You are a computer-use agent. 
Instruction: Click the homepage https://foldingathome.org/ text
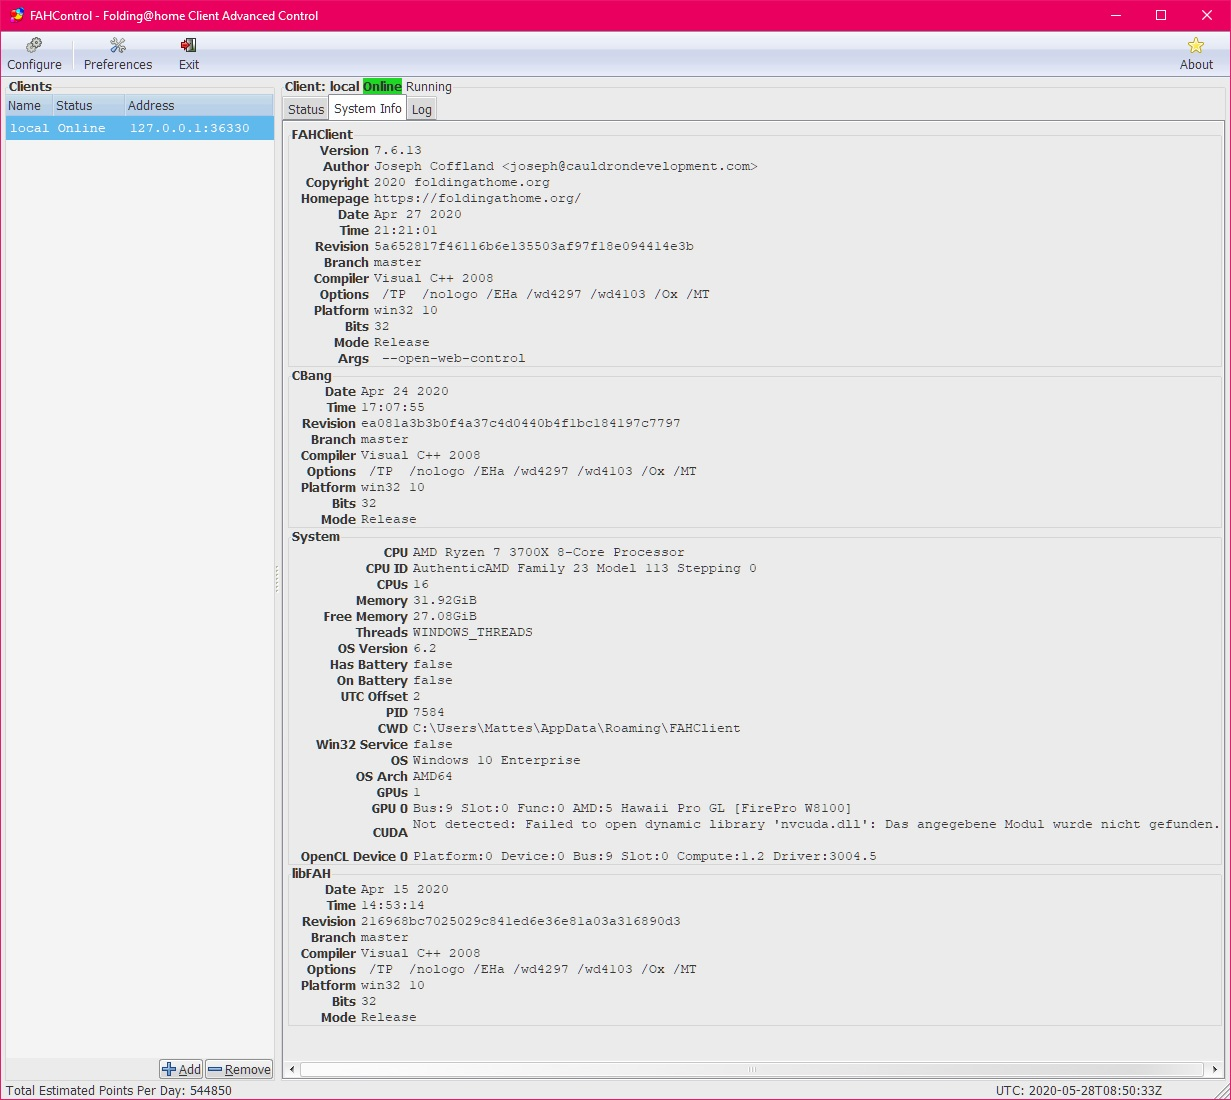pos(477,198)
